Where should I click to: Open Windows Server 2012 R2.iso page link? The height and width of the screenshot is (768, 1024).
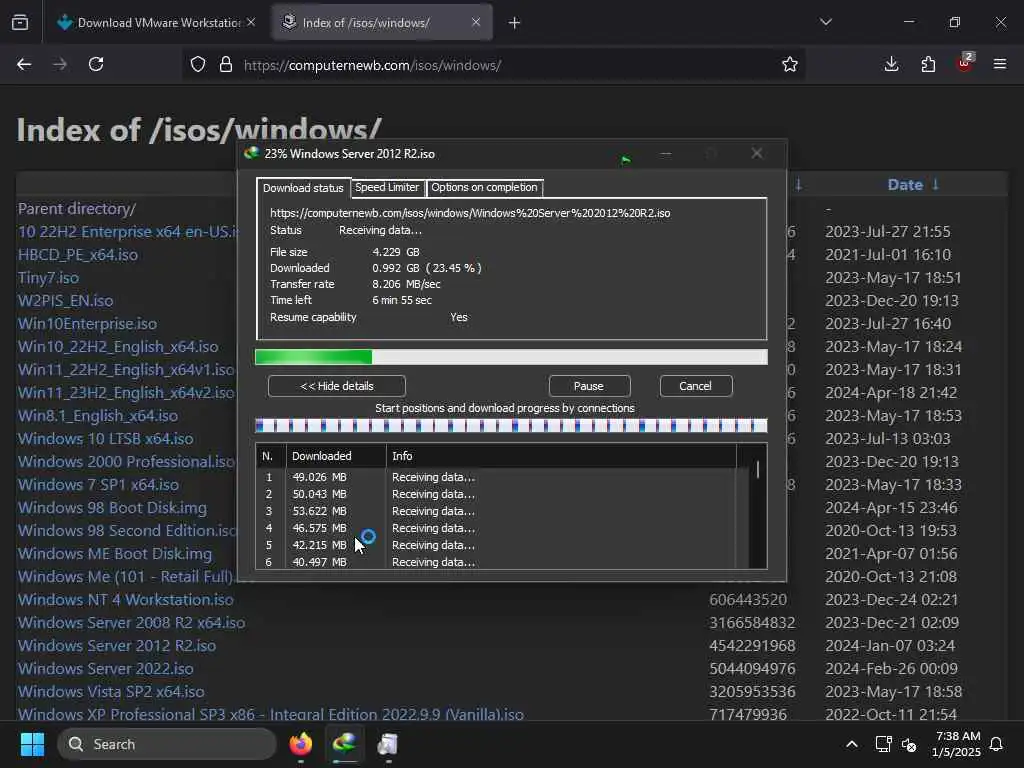pyautogui.click(x=117, y=646)
